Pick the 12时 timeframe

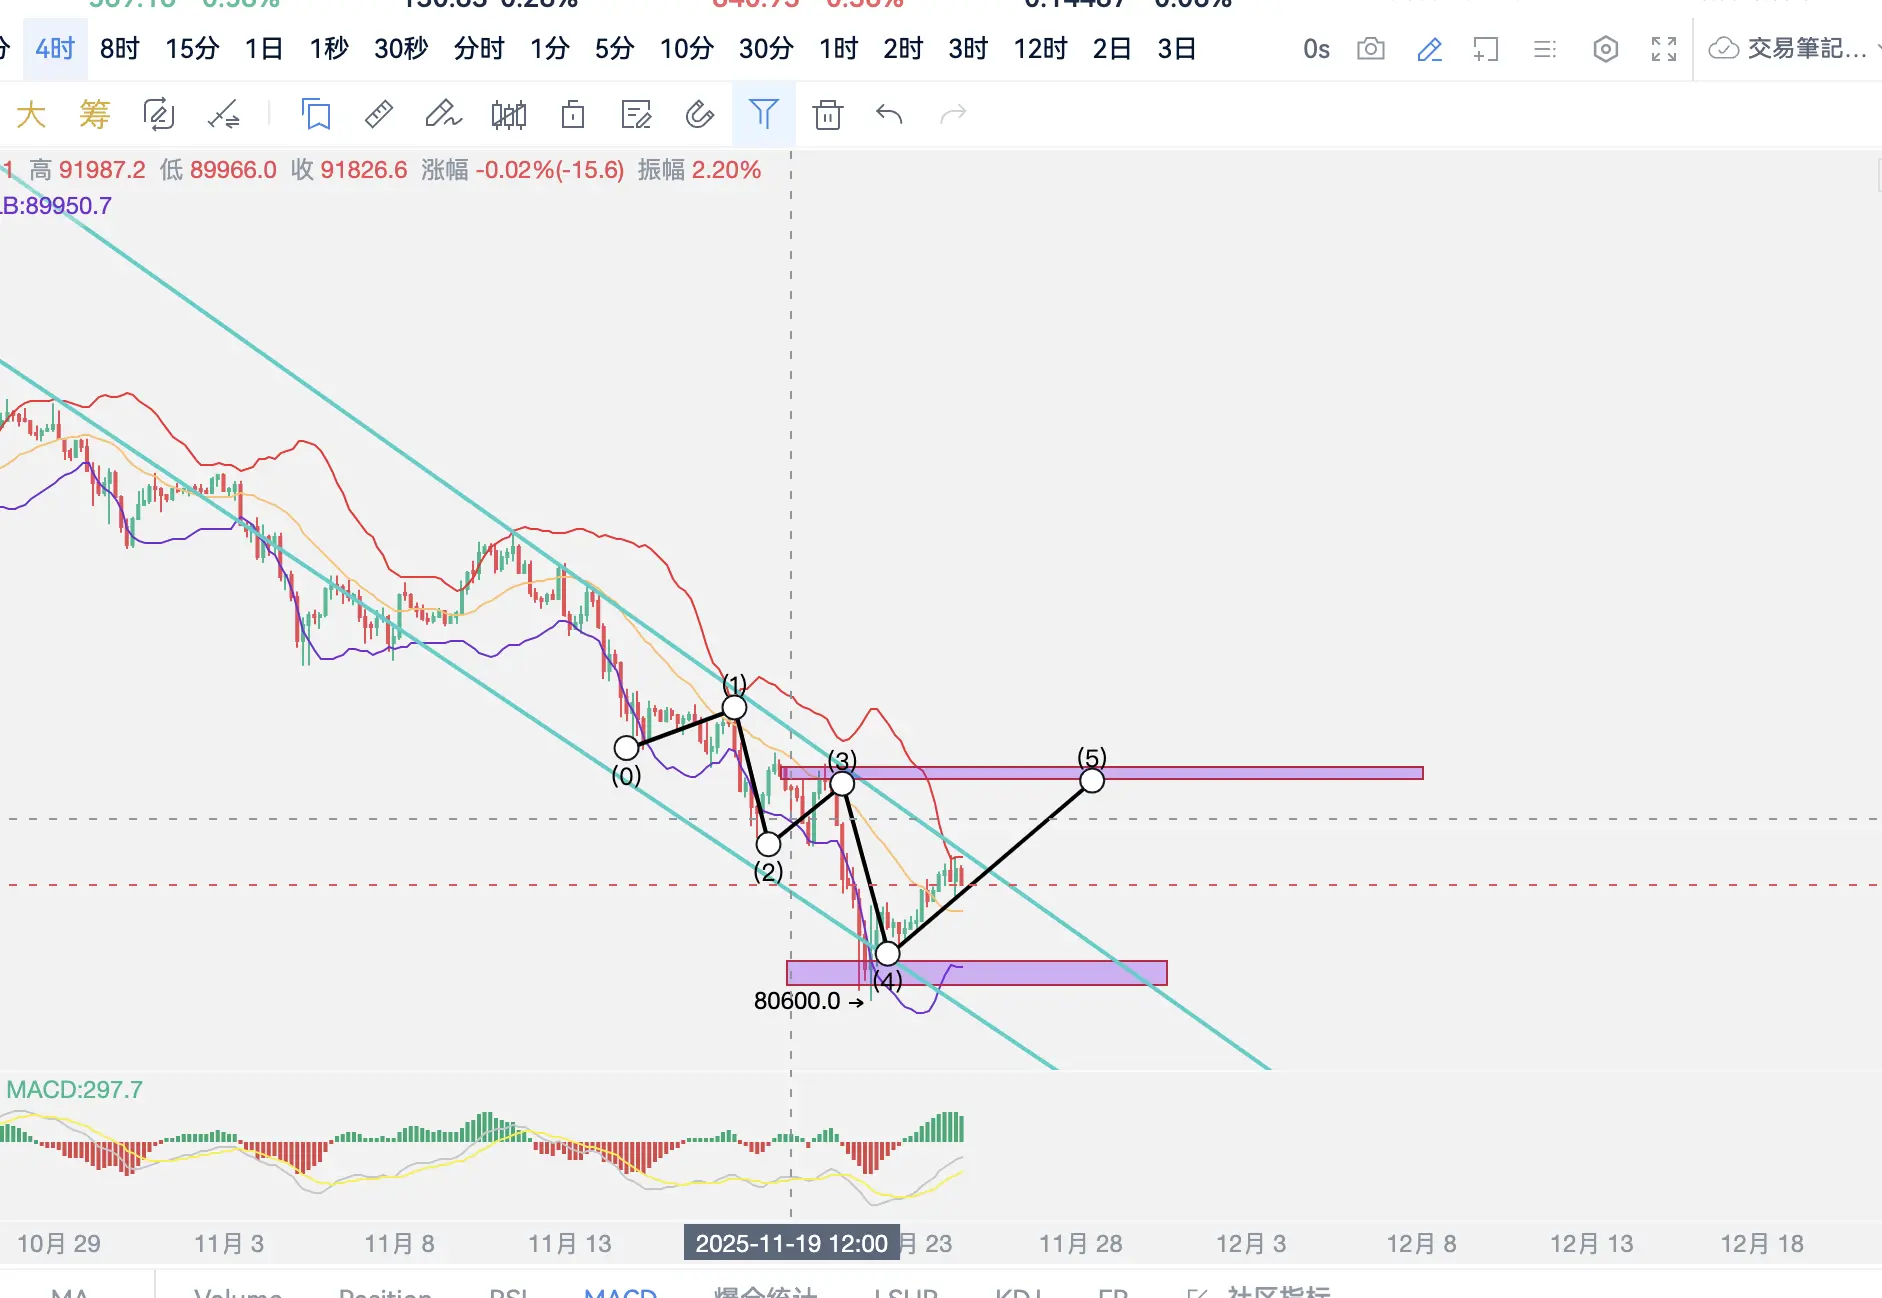click(x=1040, y=49)
